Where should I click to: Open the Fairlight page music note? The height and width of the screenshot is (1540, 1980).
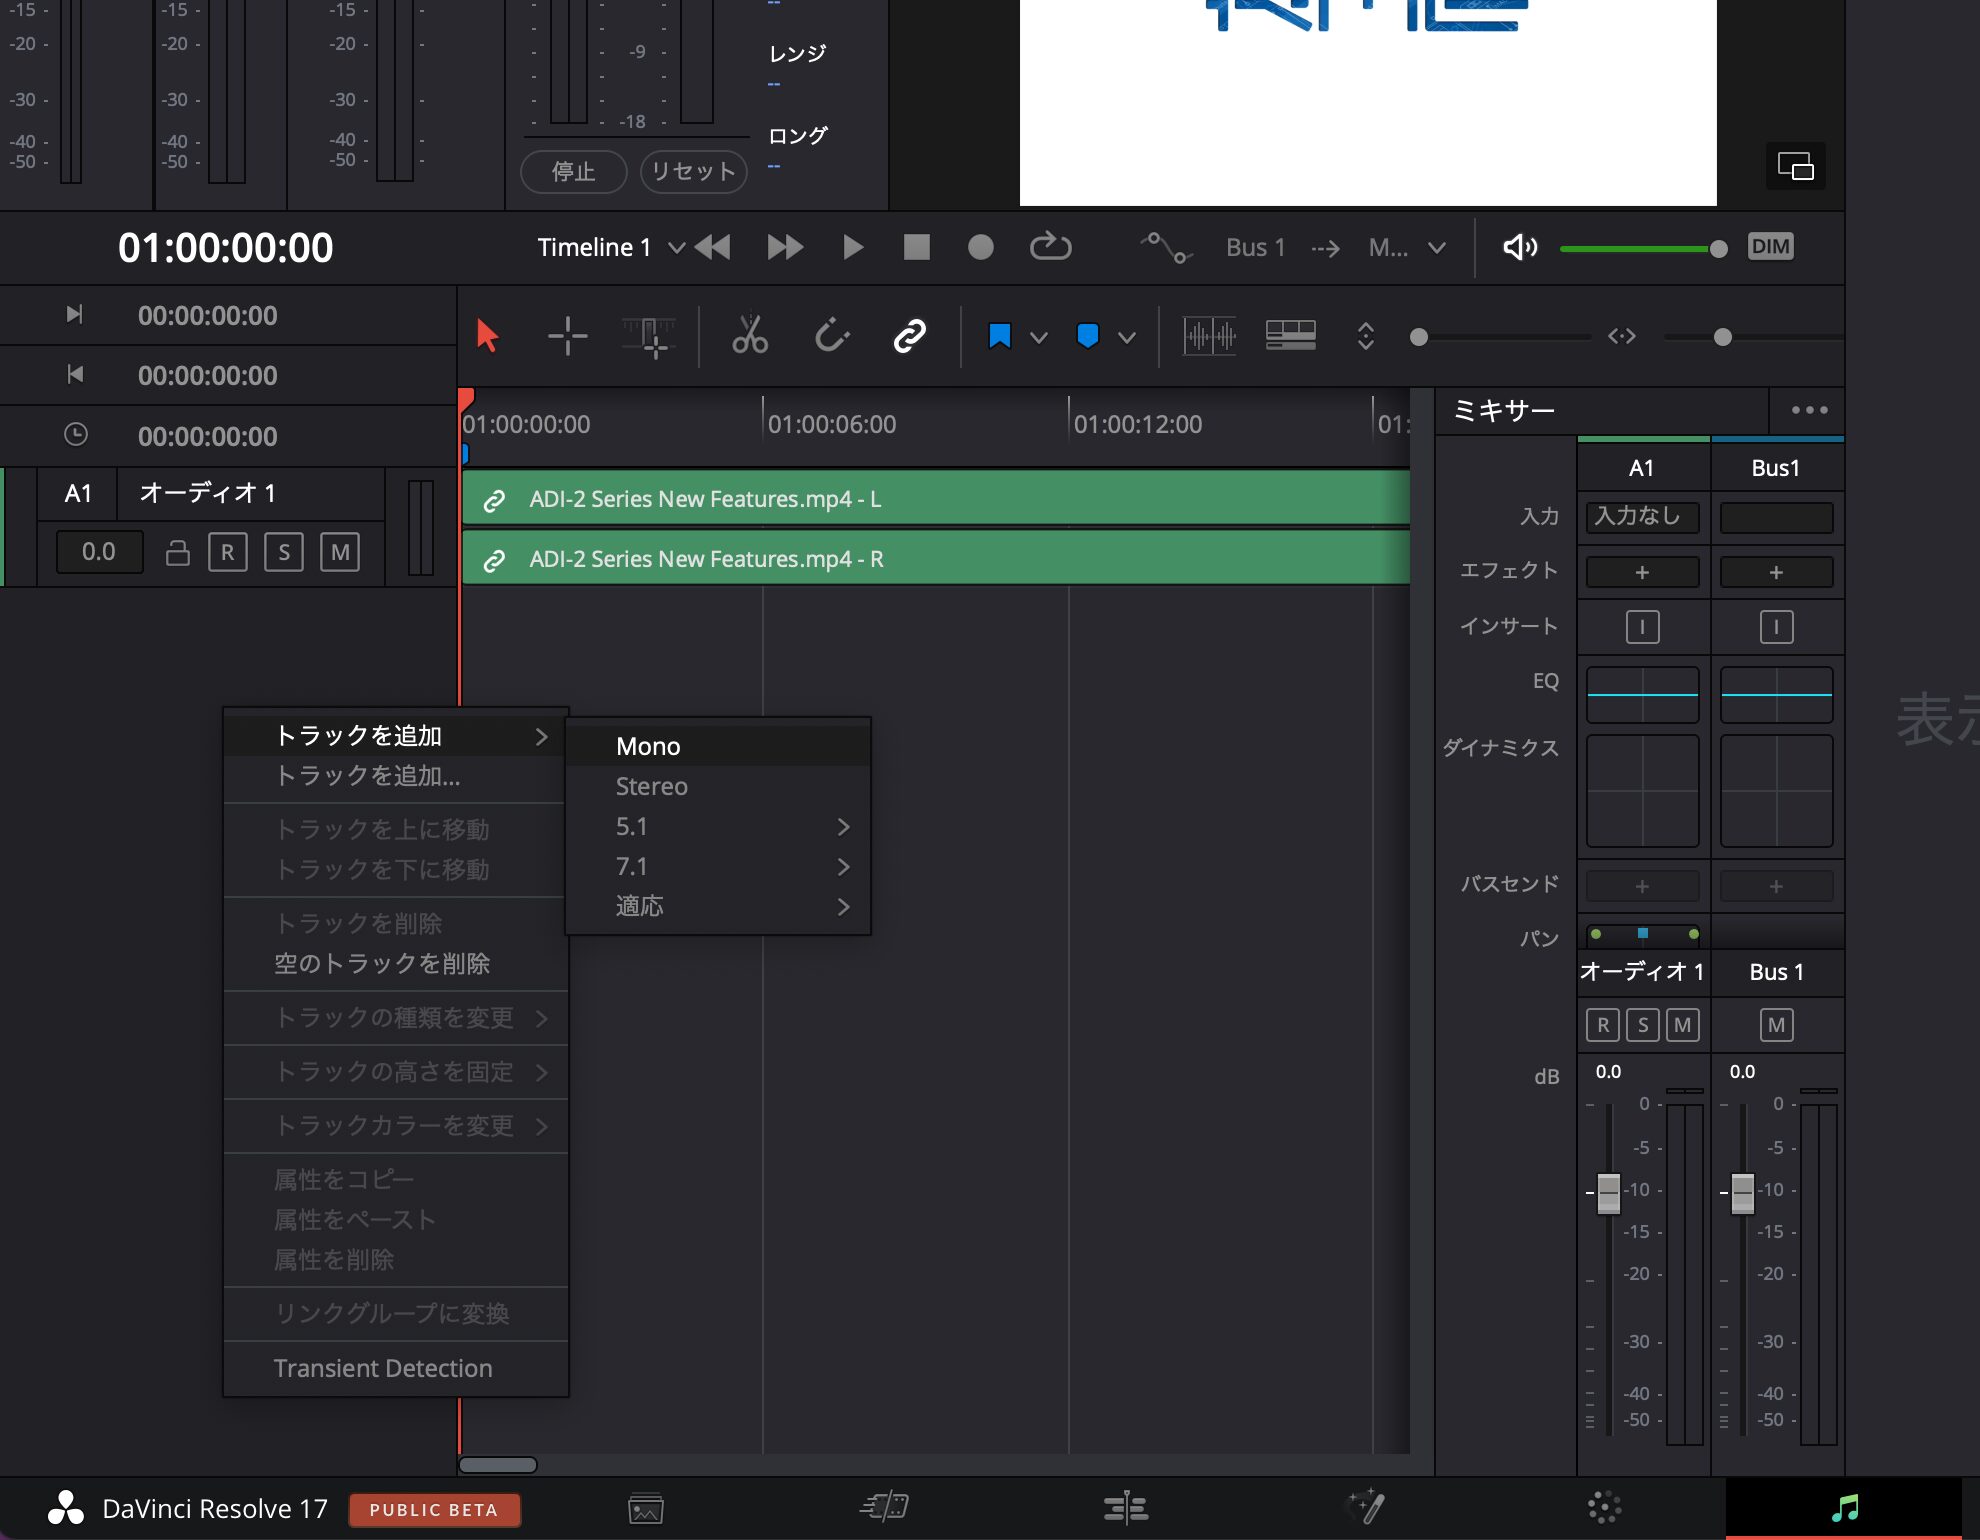pos(1843,1507)
